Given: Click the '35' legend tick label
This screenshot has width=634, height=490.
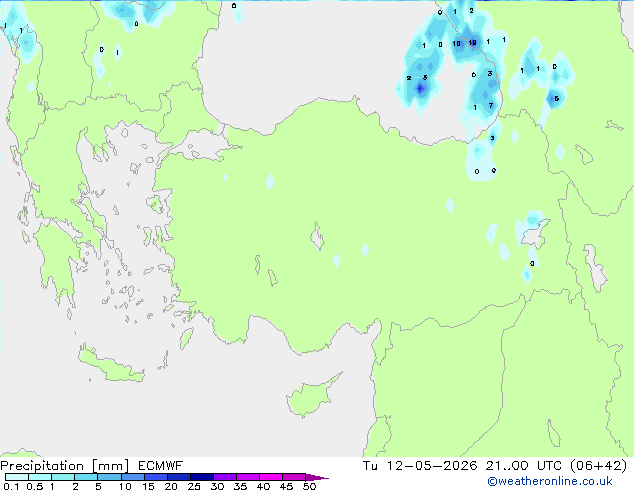Looking at the screenshot, I should click(240, 486).
